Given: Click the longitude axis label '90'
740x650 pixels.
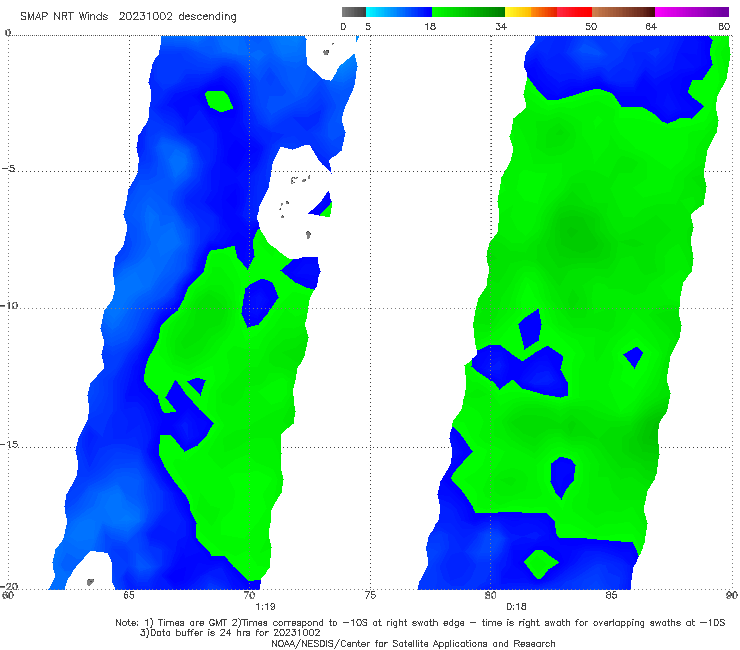Looking at the screenshot, I should 732,595.
